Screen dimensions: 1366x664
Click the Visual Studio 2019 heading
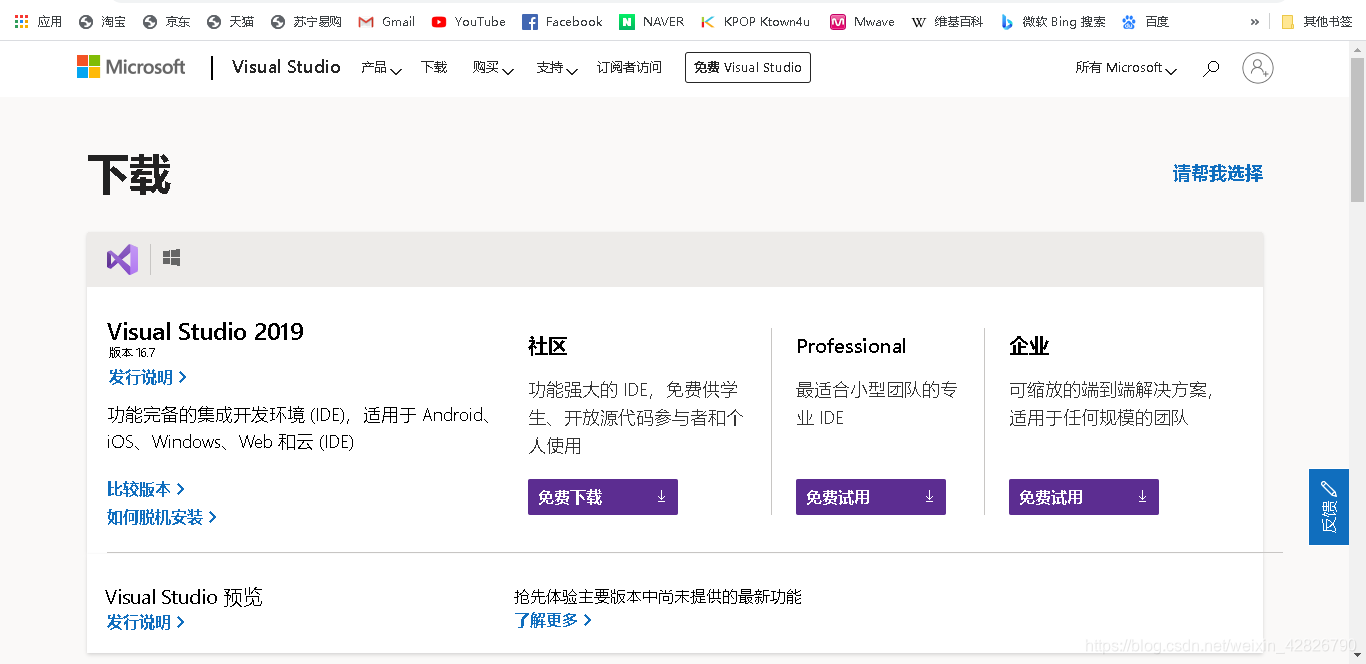205,332
